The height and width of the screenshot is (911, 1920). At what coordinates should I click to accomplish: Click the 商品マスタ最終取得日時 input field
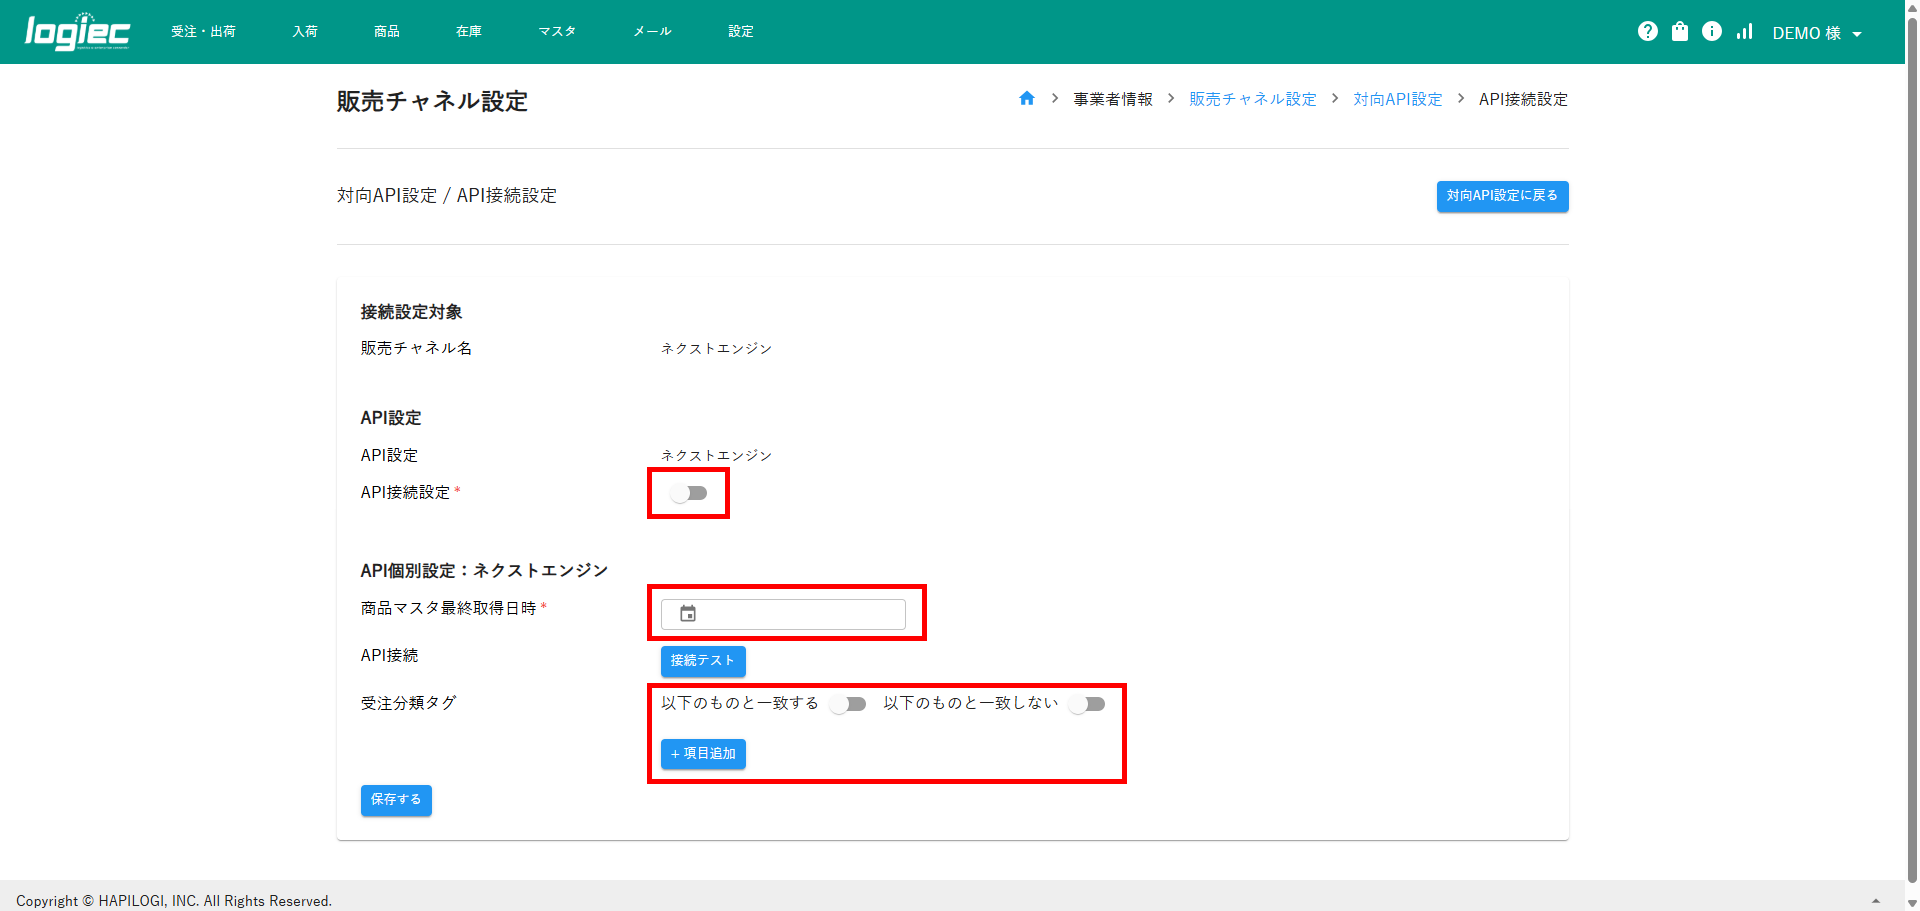(x=800, y=614)
